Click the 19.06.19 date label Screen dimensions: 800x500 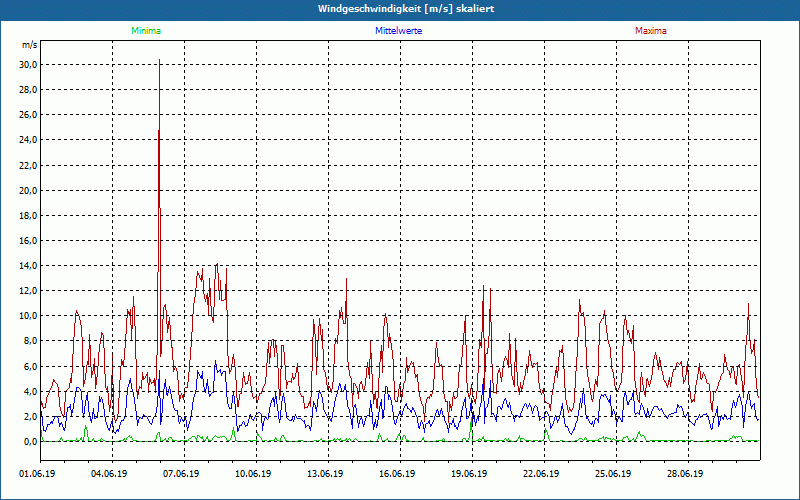(x=469, y=474)
